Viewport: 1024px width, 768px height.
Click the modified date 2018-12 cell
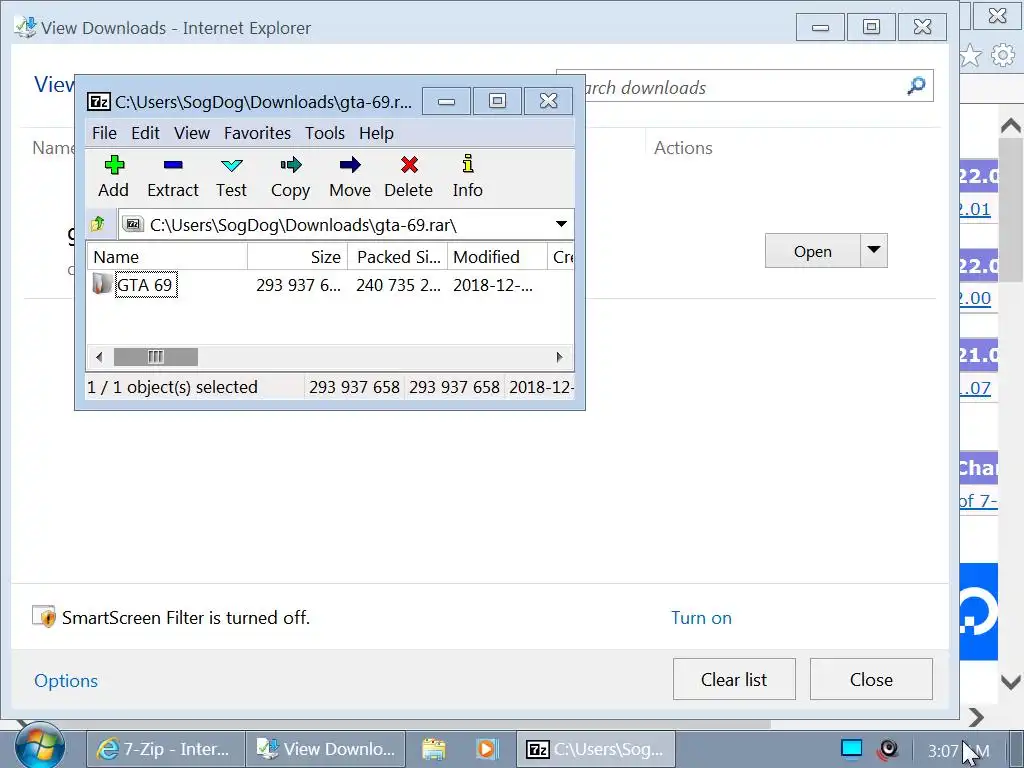493,285
